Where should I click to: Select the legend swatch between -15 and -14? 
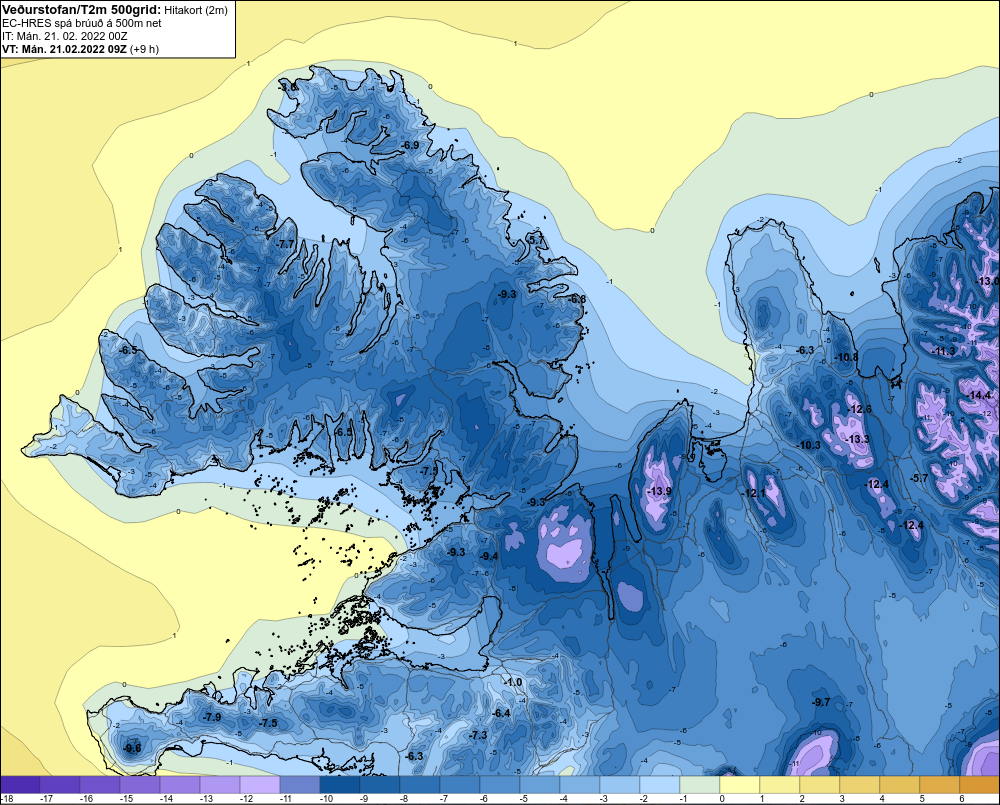pyautogui.click(x=140, y=785)
